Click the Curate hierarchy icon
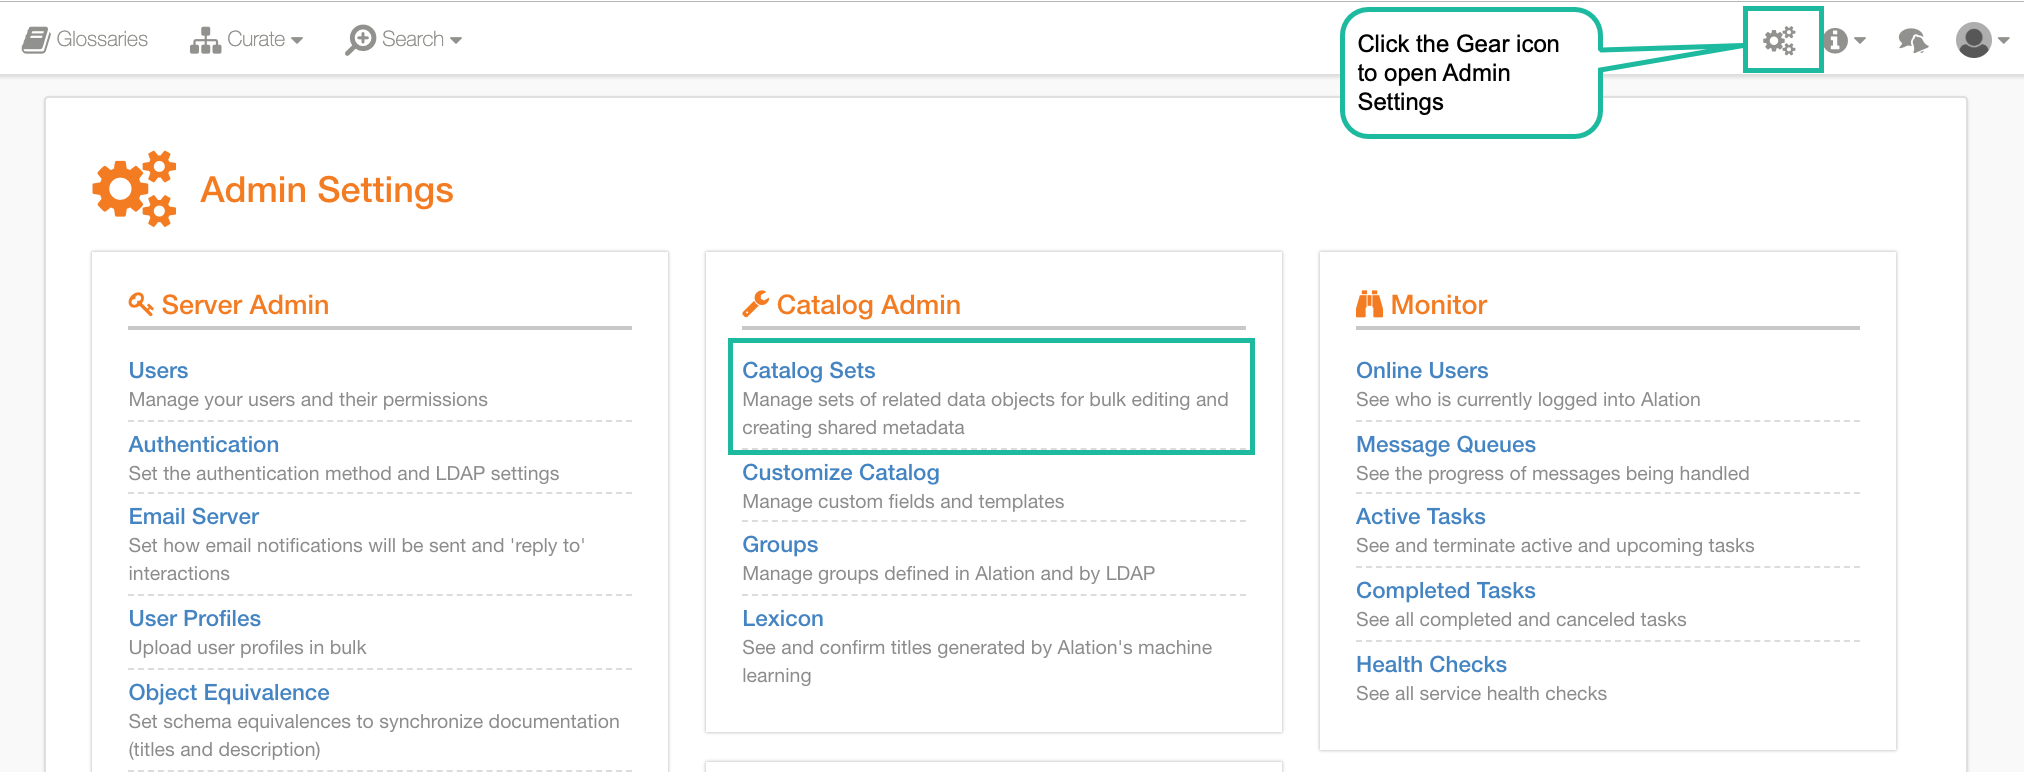2024x772 pixels. pyautogui.click(x=205, y=40)
